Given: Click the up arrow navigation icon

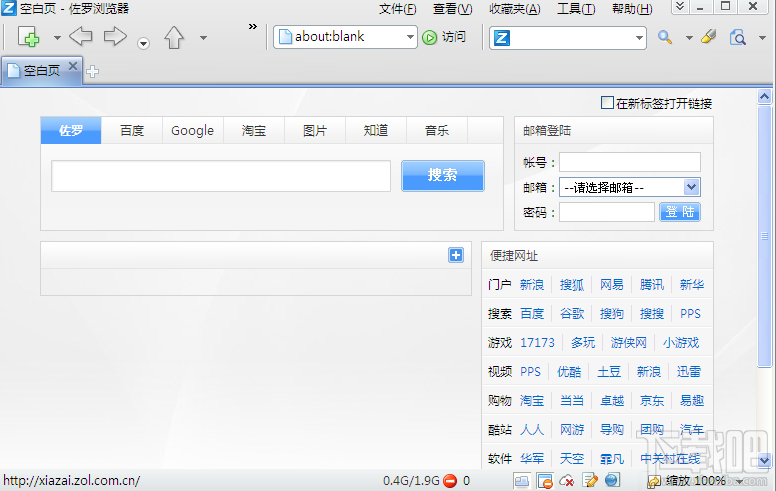Looking at the screenshot, I should tap(174, 37).
